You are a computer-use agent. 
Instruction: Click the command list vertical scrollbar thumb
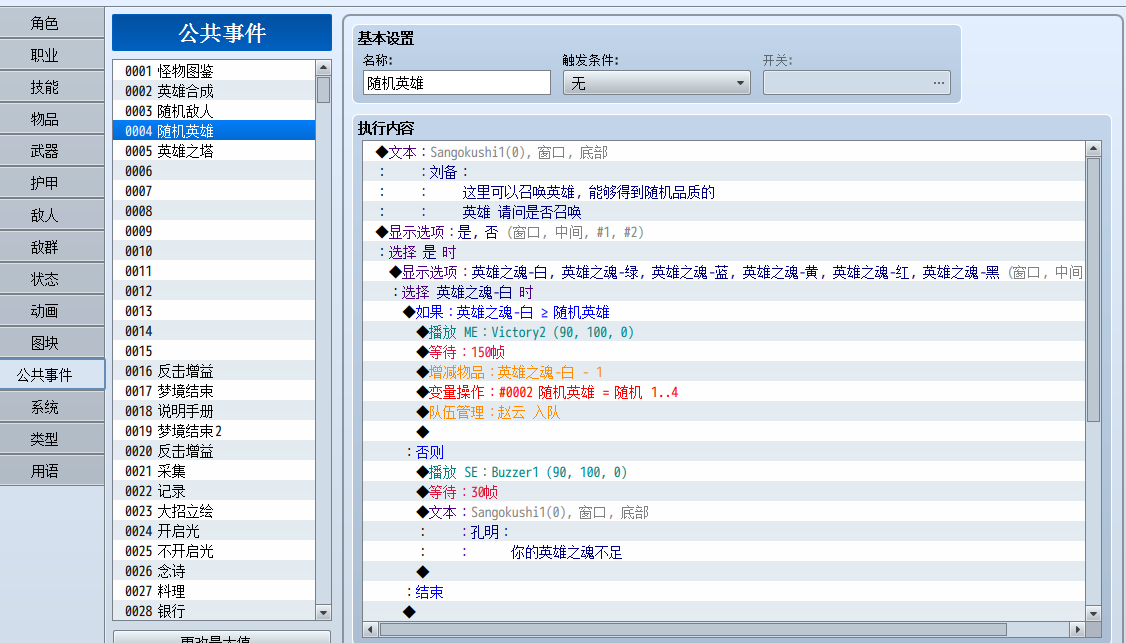1093,290
